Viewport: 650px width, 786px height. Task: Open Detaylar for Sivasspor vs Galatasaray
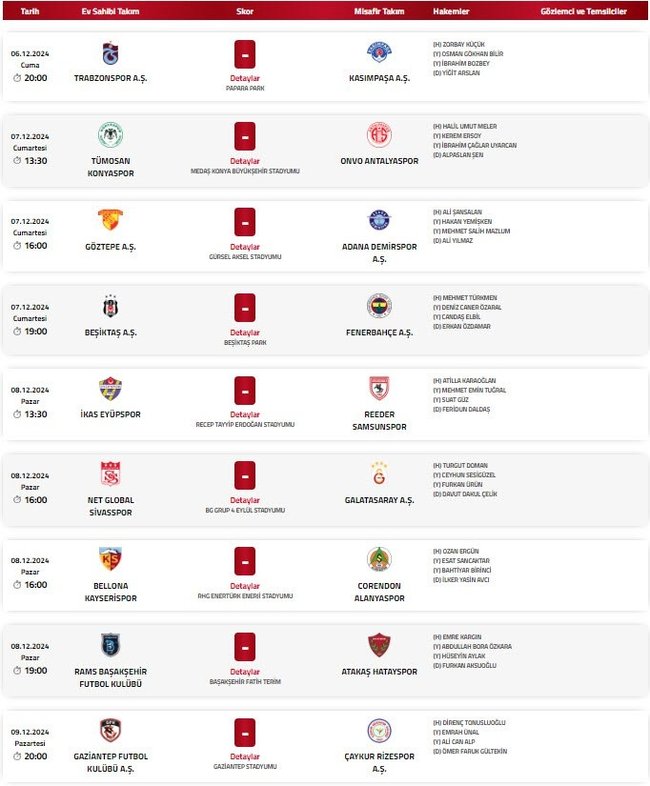click(x=245, y=500)
